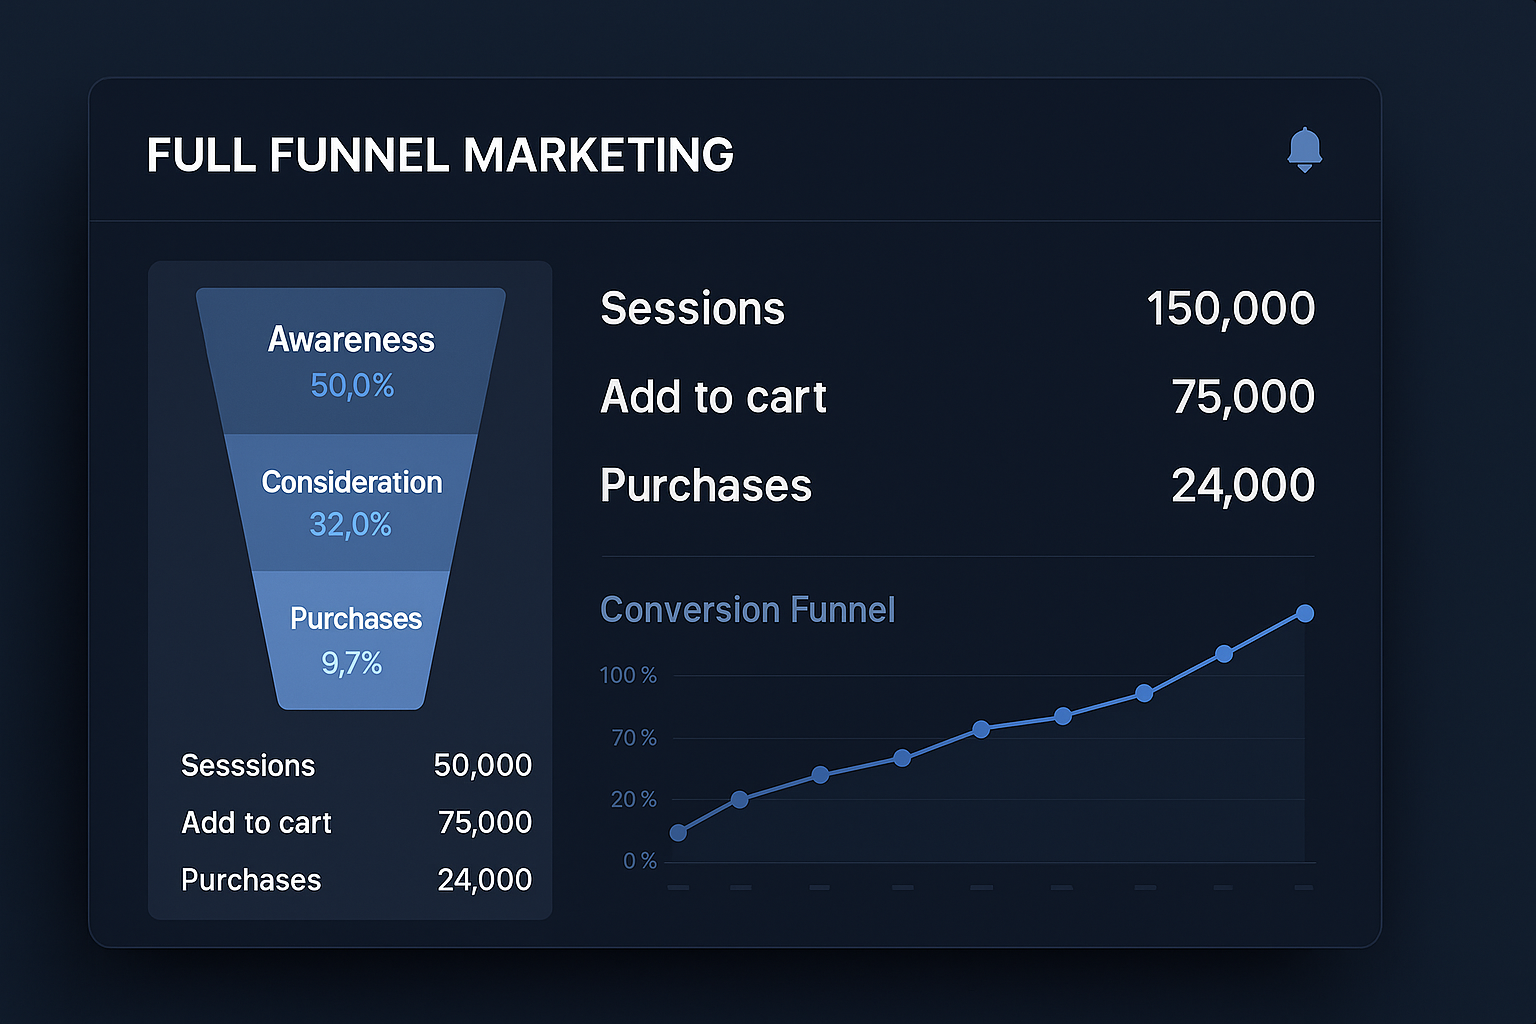Viewport: 1536px width, 1024px height.
Task: Click Add to cart label below the funnel
Action: [x=256, y=823]
